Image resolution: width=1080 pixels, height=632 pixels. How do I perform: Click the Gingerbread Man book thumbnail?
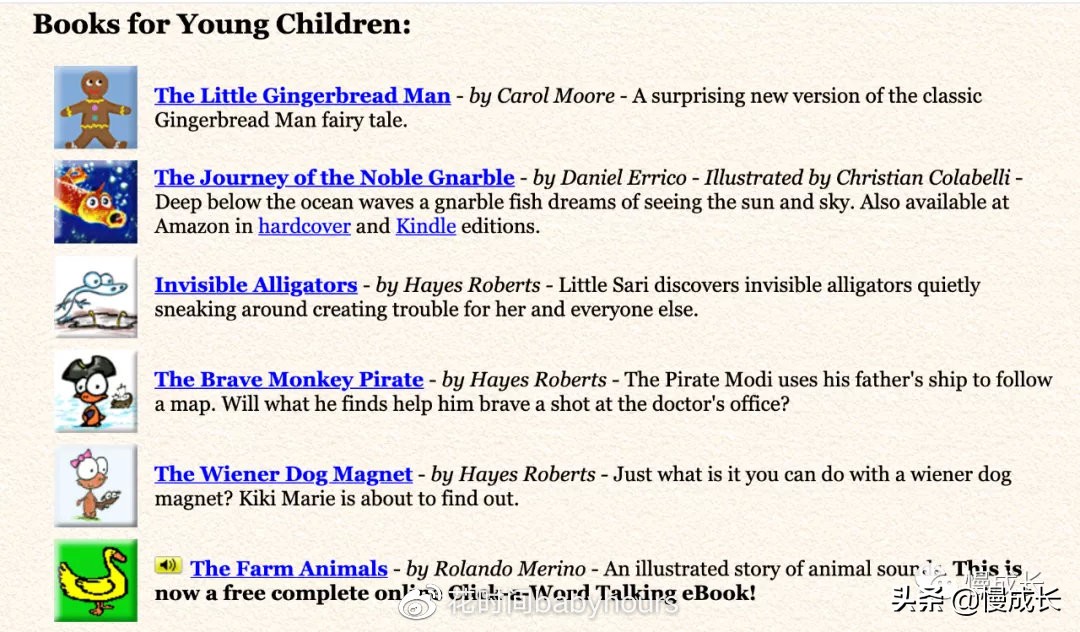pos(96,108)
